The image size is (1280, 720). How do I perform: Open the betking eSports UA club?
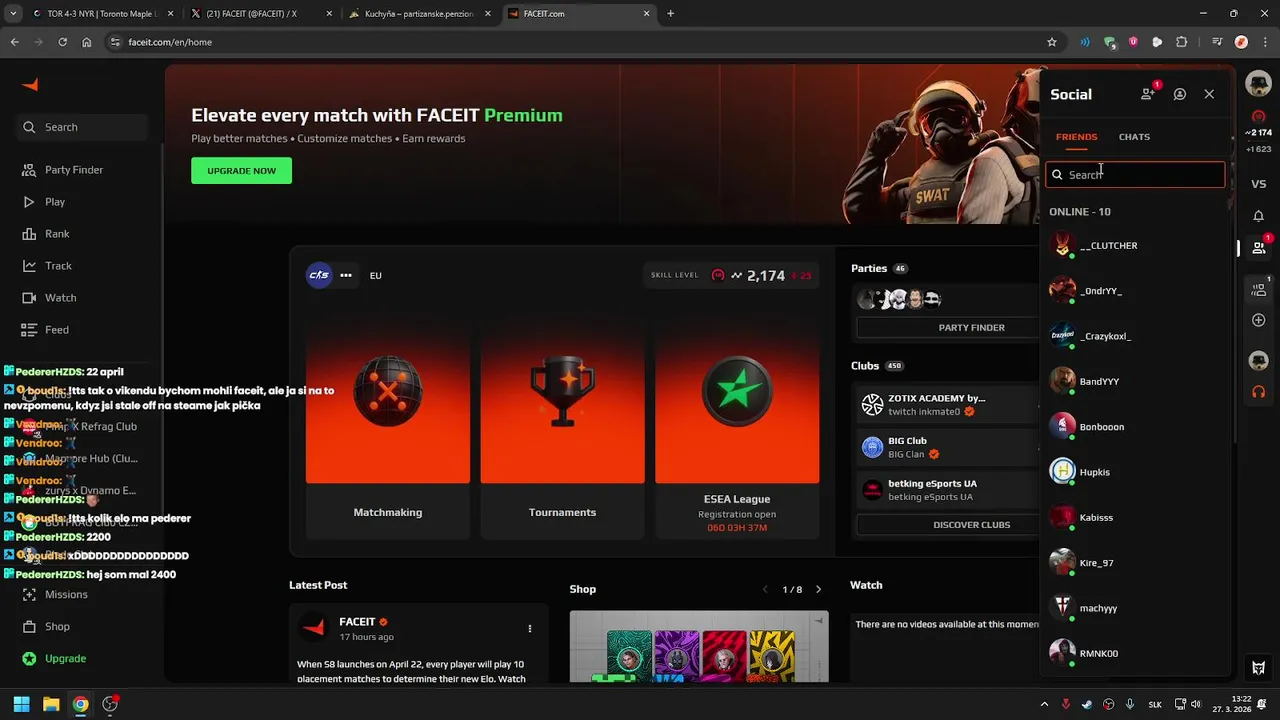tap(948, 490)
